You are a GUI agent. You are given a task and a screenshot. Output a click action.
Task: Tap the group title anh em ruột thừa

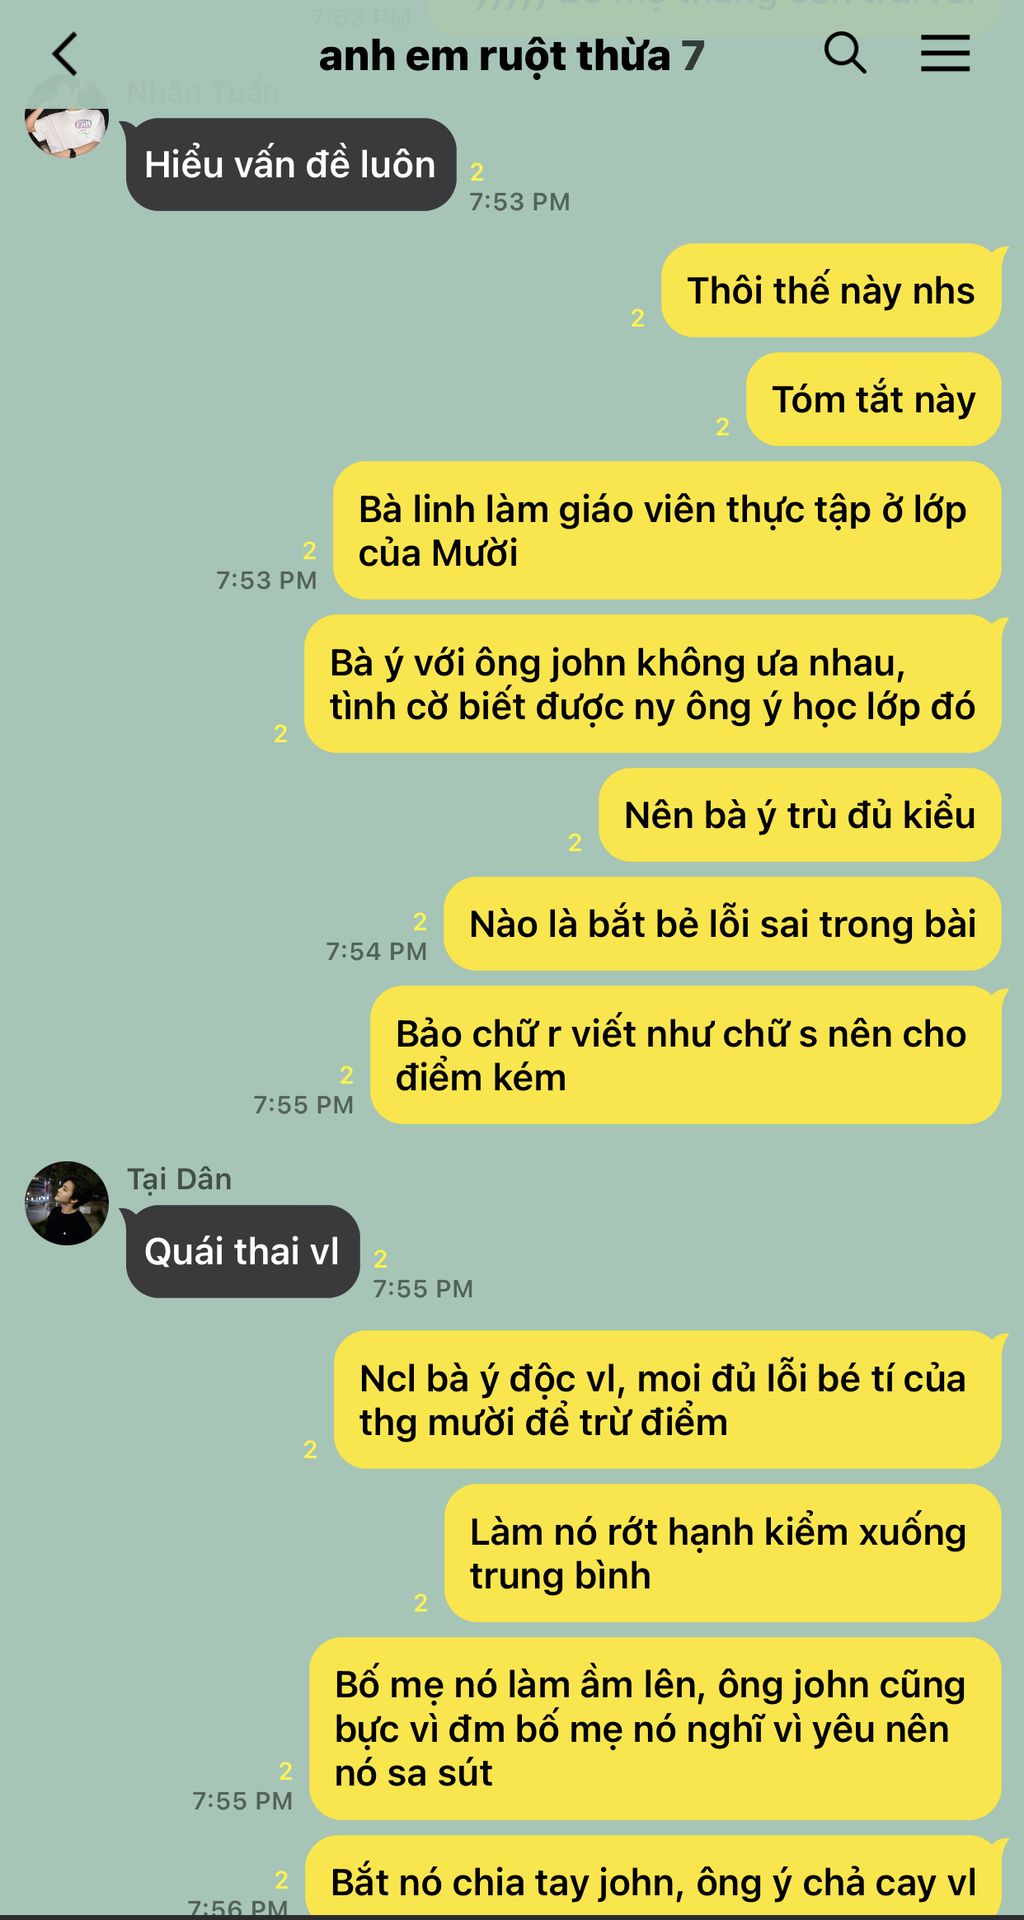pos(494,56)
